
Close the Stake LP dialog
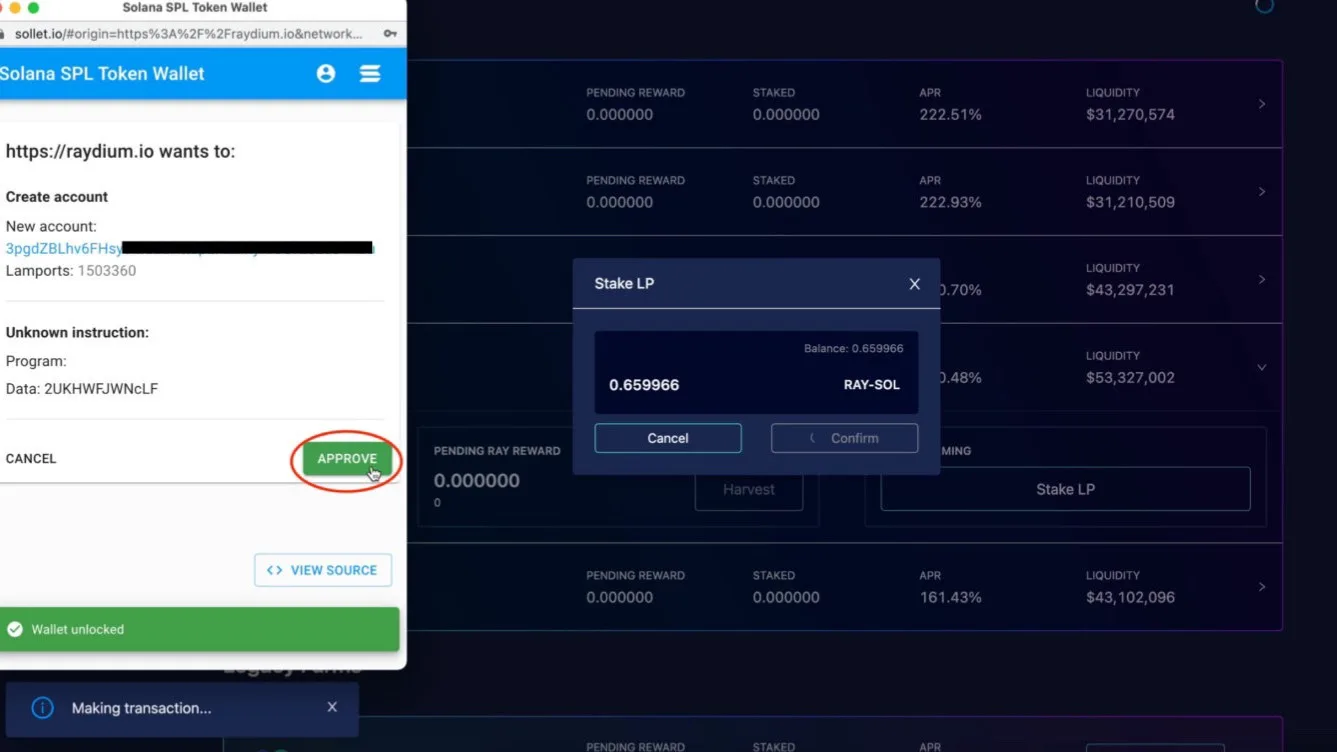[x=914, y=284]
